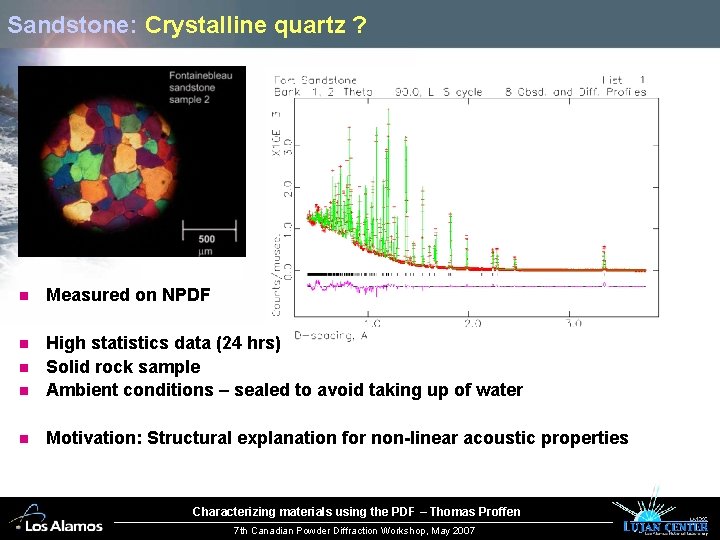Click the pink bullet next to 'Measured on NPDF'
Screen dimensions: 720x540
(24, 296)
